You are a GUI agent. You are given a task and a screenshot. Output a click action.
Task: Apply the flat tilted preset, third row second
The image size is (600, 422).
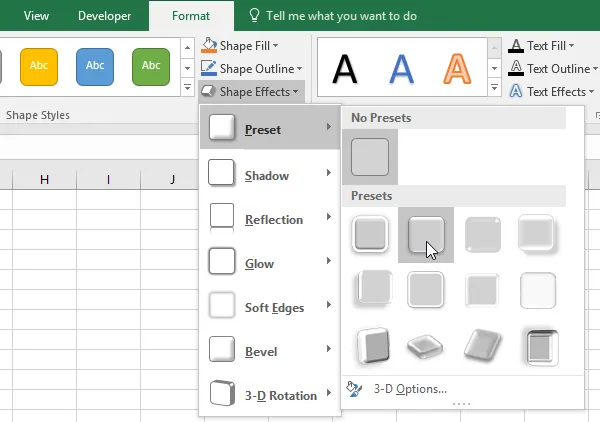[425, 346]
